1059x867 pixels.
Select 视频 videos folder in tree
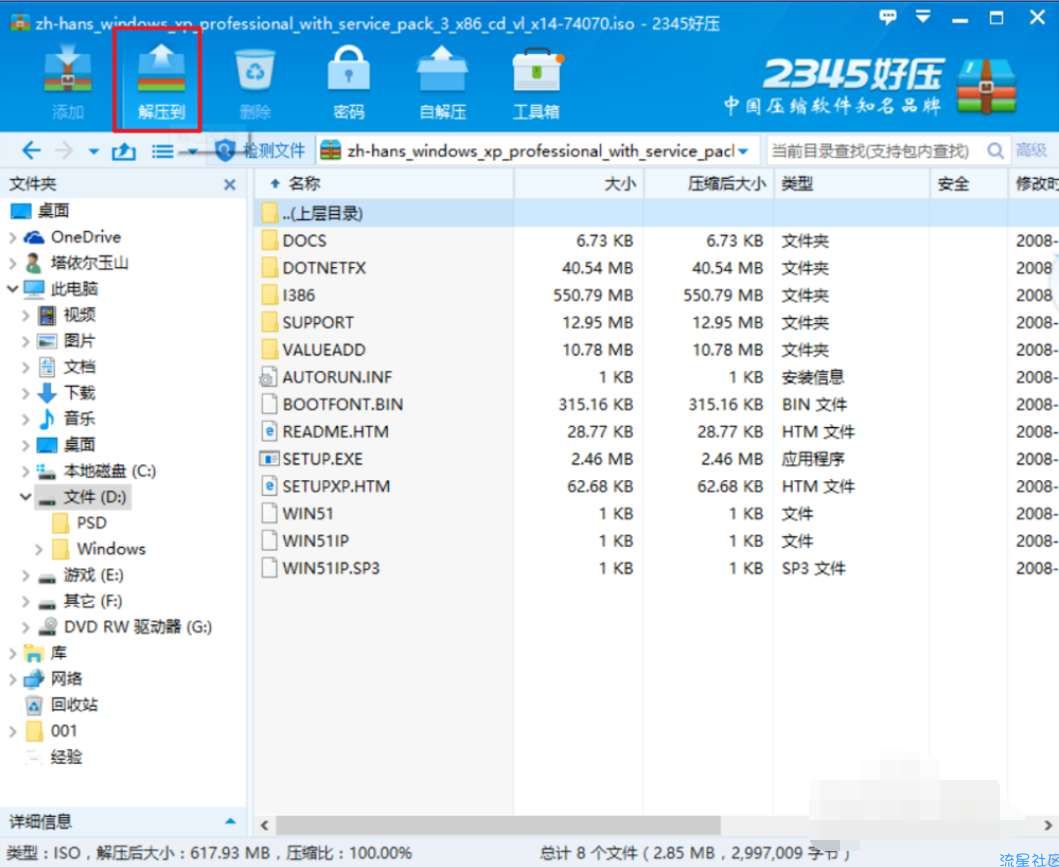[x=66, y=315]
